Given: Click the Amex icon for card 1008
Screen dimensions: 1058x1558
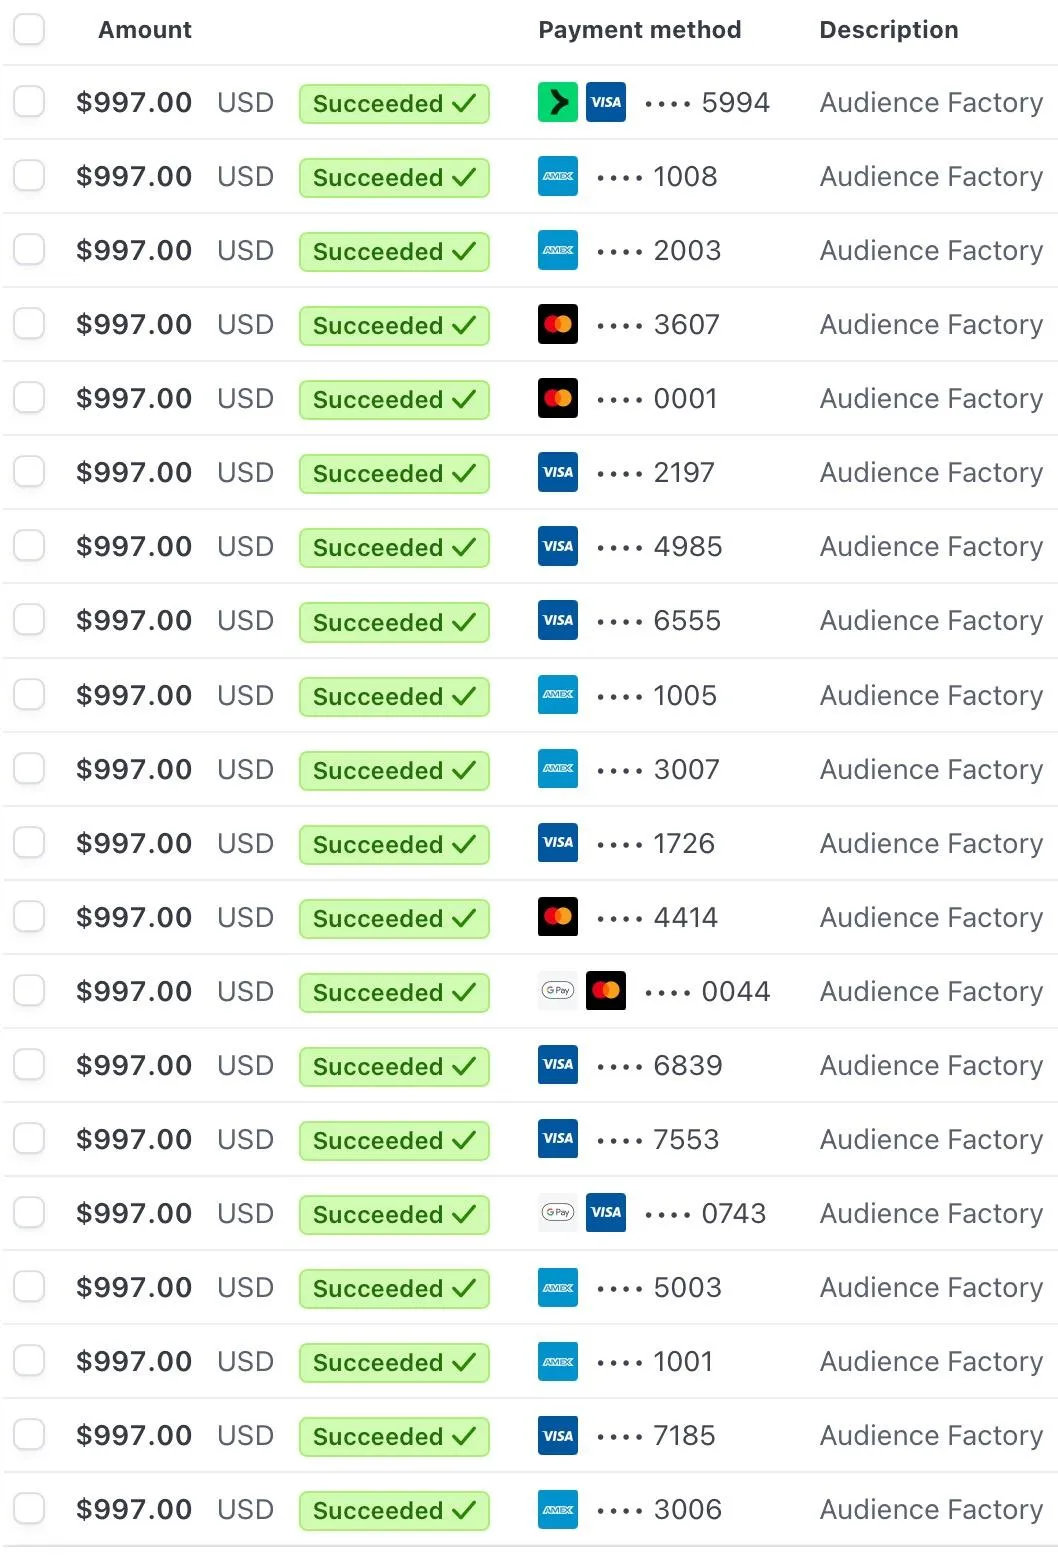Looking at the screenshot, I should tap(557, 176).
